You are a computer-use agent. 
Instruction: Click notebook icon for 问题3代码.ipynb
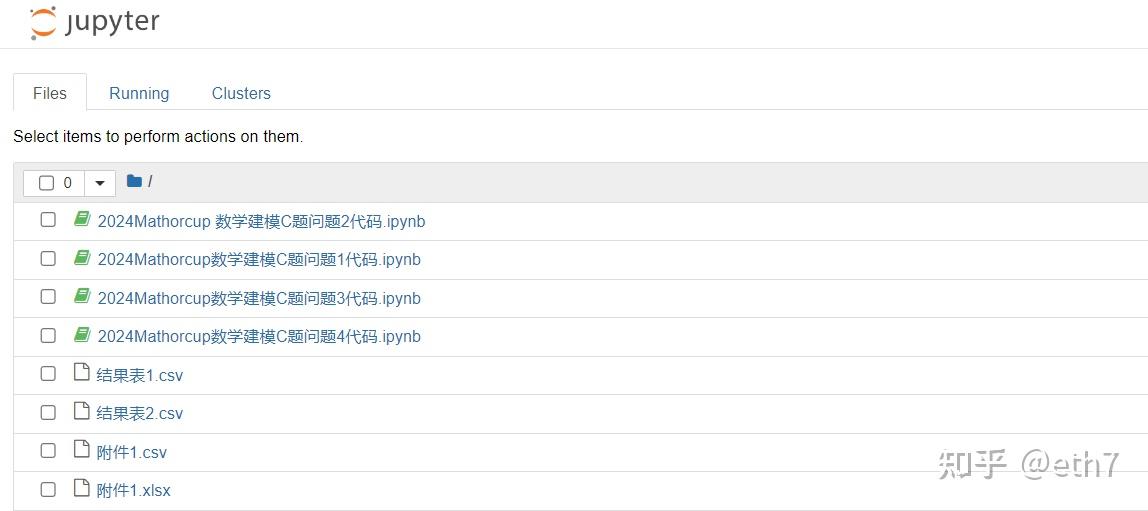tap(82, 297)
